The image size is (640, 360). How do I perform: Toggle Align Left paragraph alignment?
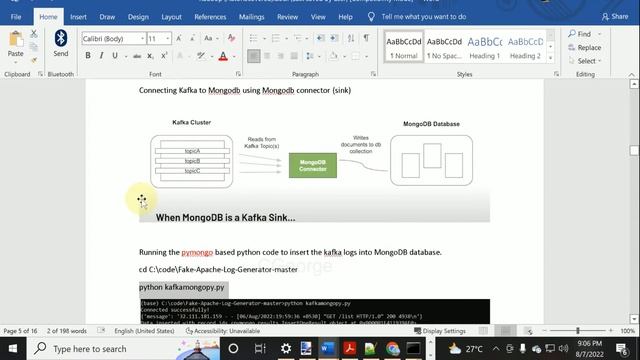pyautogui.click(x=253, y=56)
